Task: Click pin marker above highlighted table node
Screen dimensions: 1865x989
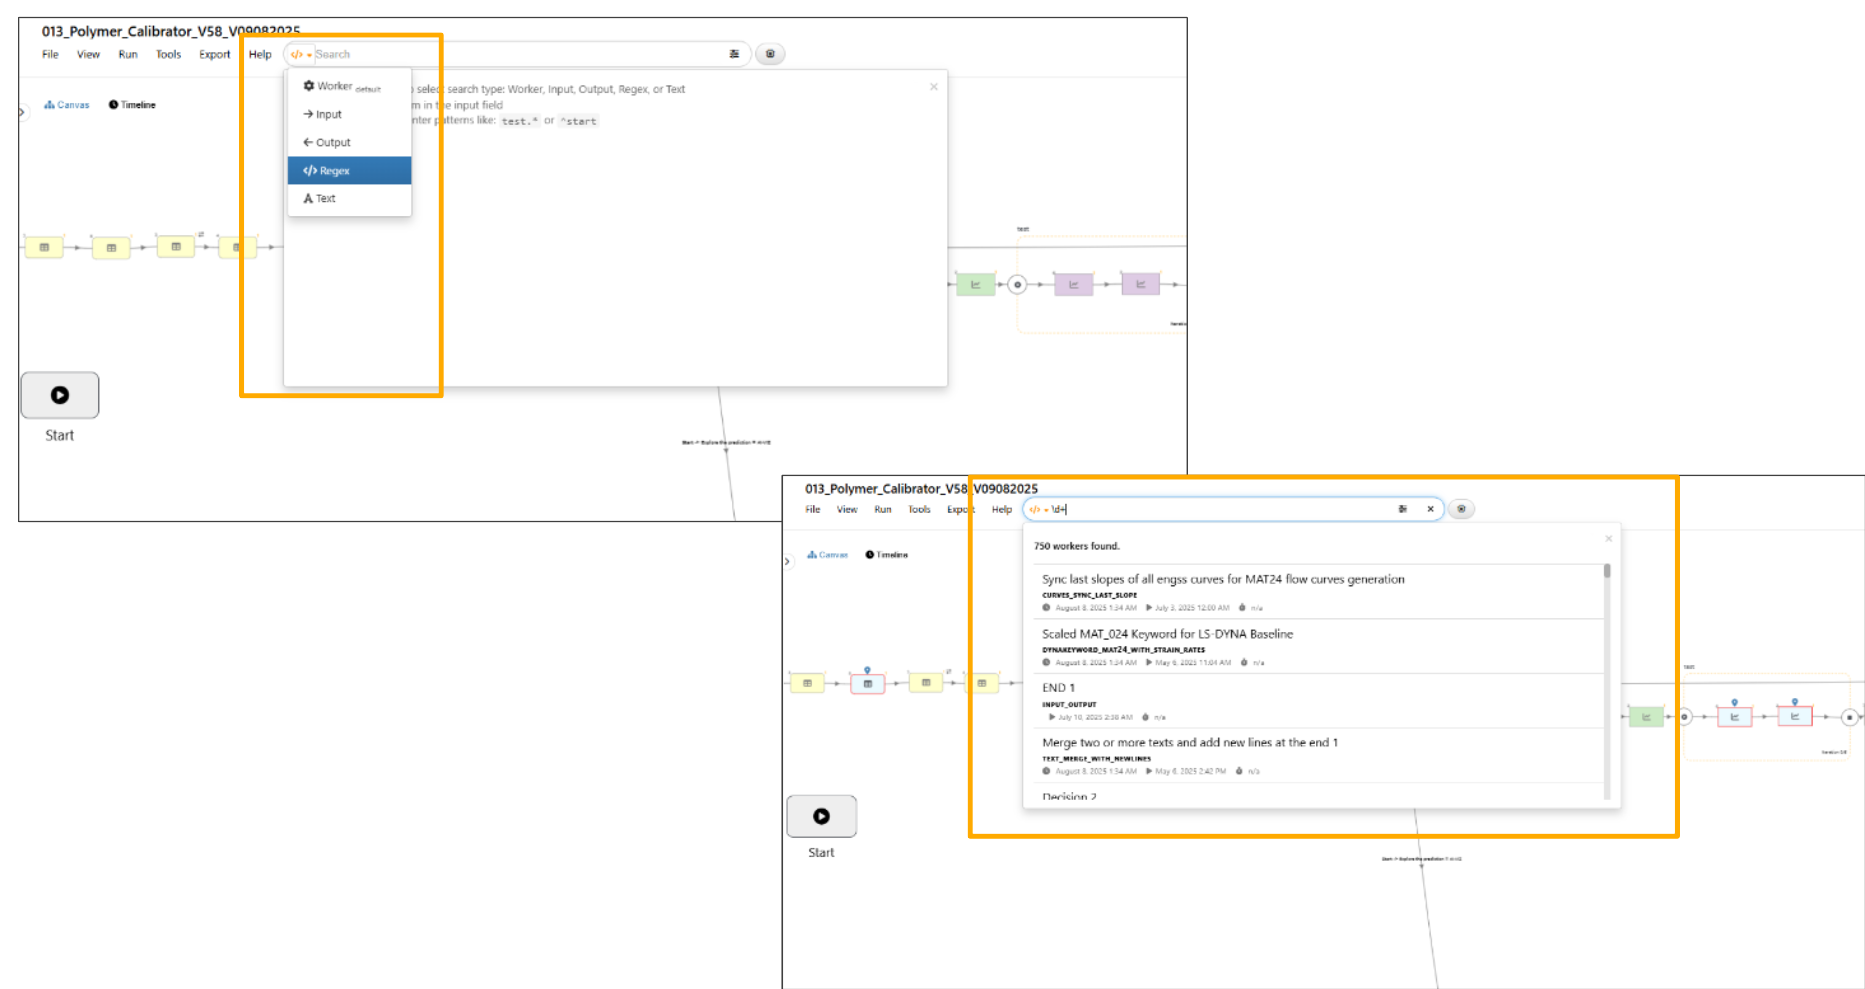Action: [x=867, y=670]
